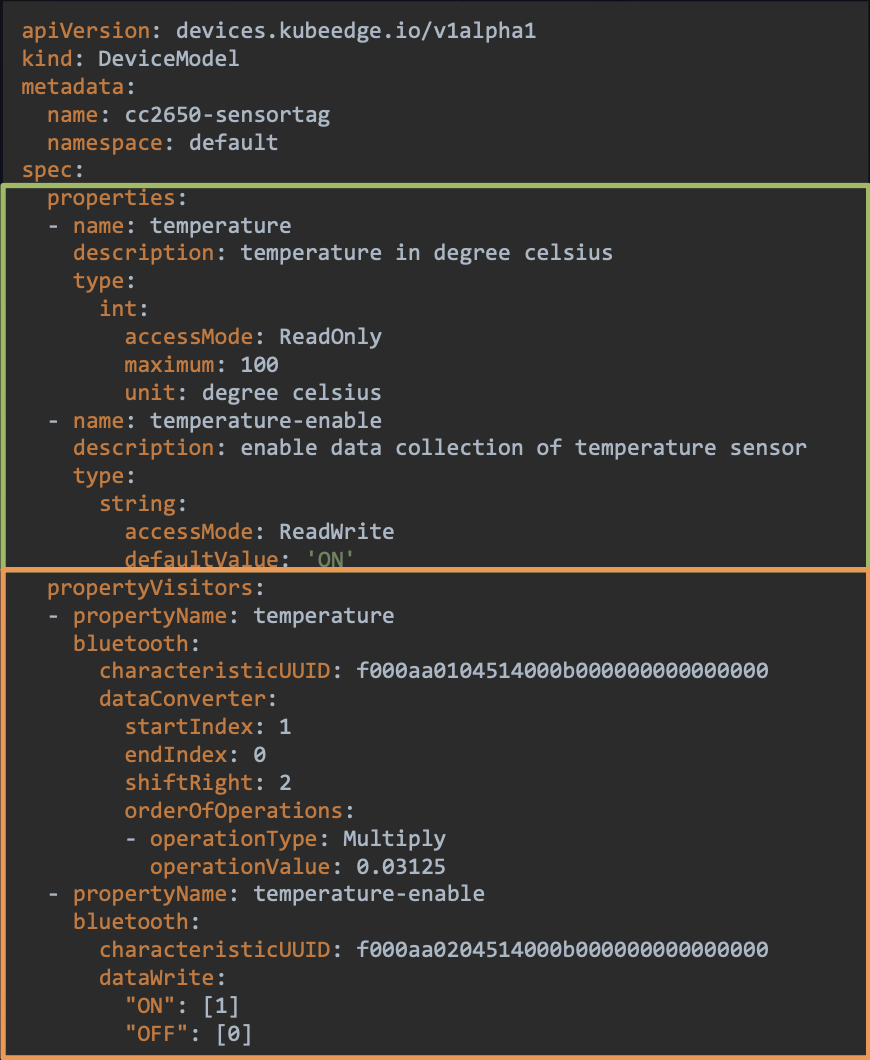
Task: Select the text 'temperature in degree celsius'
Action: (427, 253)
